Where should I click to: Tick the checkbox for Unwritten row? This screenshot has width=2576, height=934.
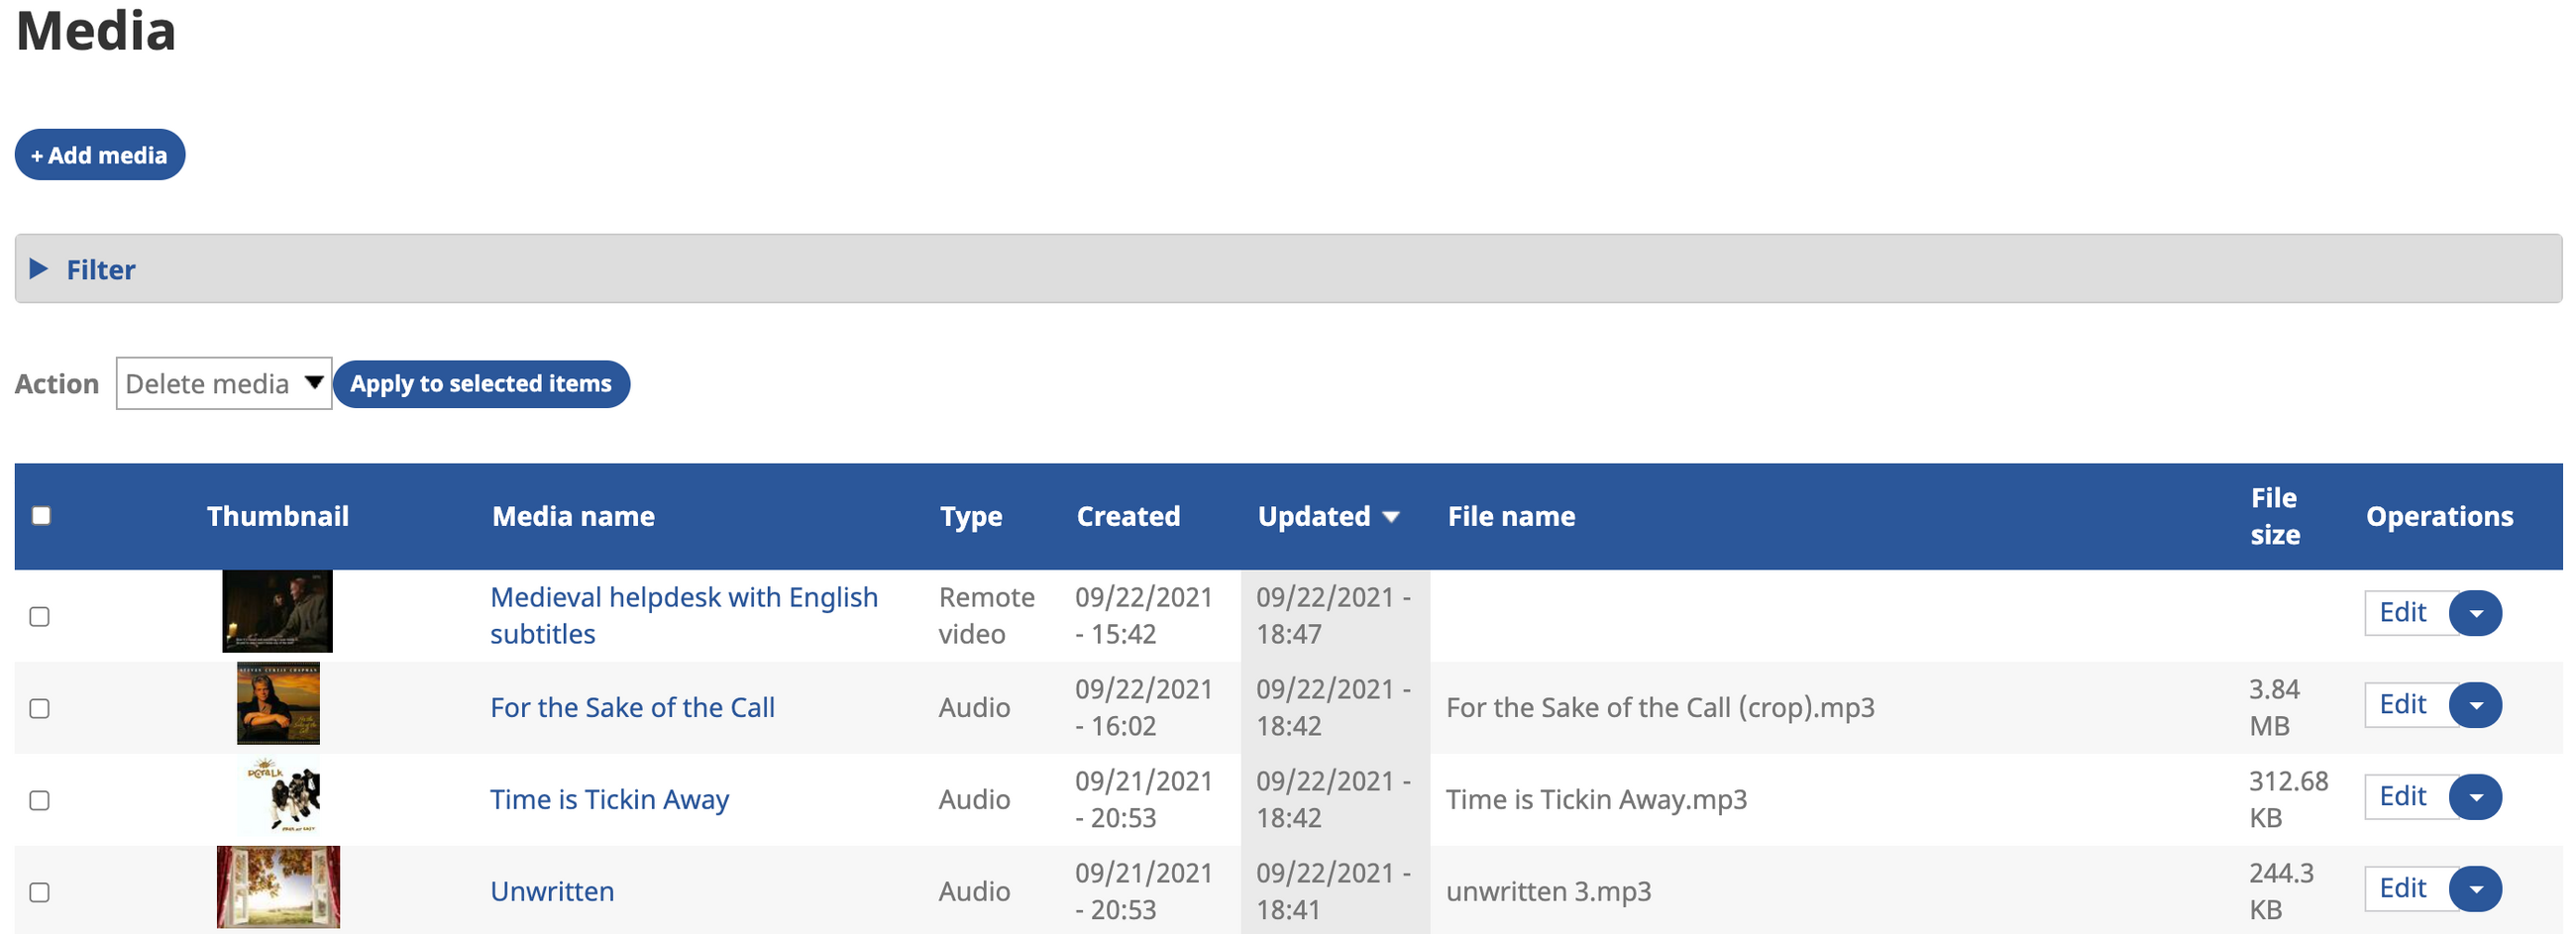tap(40, 893)
